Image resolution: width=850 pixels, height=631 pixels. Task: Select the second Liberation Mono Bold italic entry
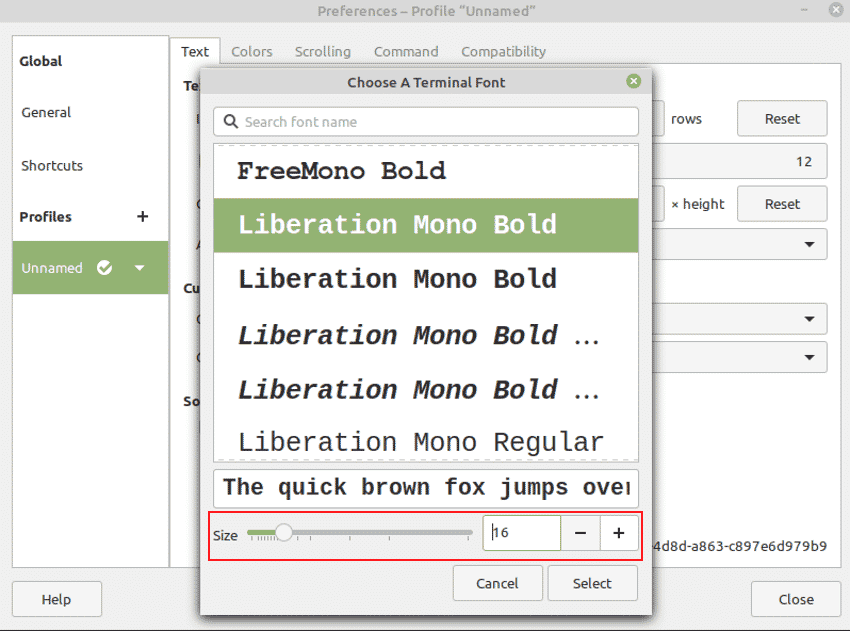pos(426,389)
